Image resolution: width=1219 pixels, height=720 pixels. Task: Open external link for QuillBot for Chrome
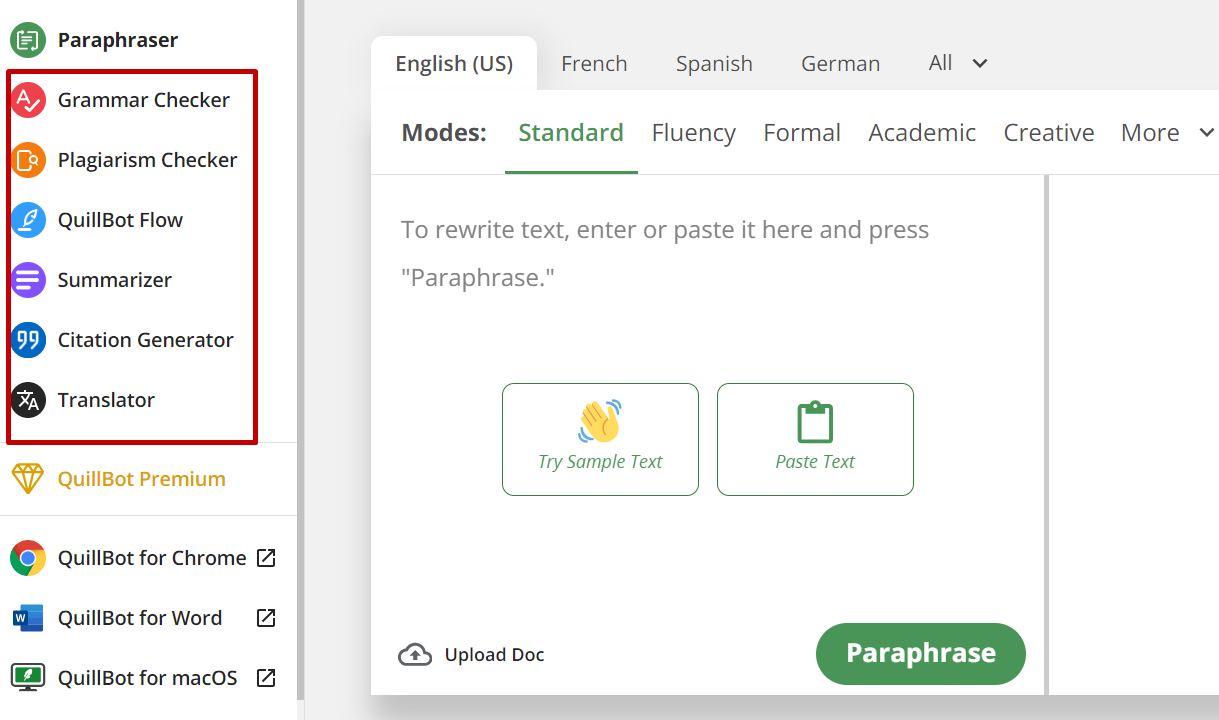click(266, 558)
